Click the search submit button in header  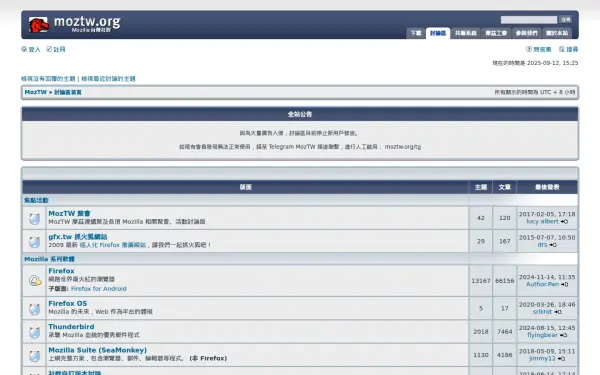click(x=566, y=20)
